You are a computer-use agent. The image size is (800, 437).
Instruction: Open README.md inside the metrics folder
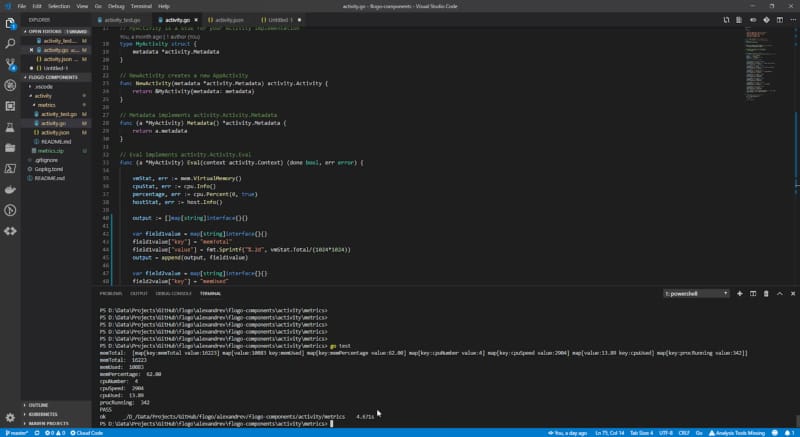55,141
